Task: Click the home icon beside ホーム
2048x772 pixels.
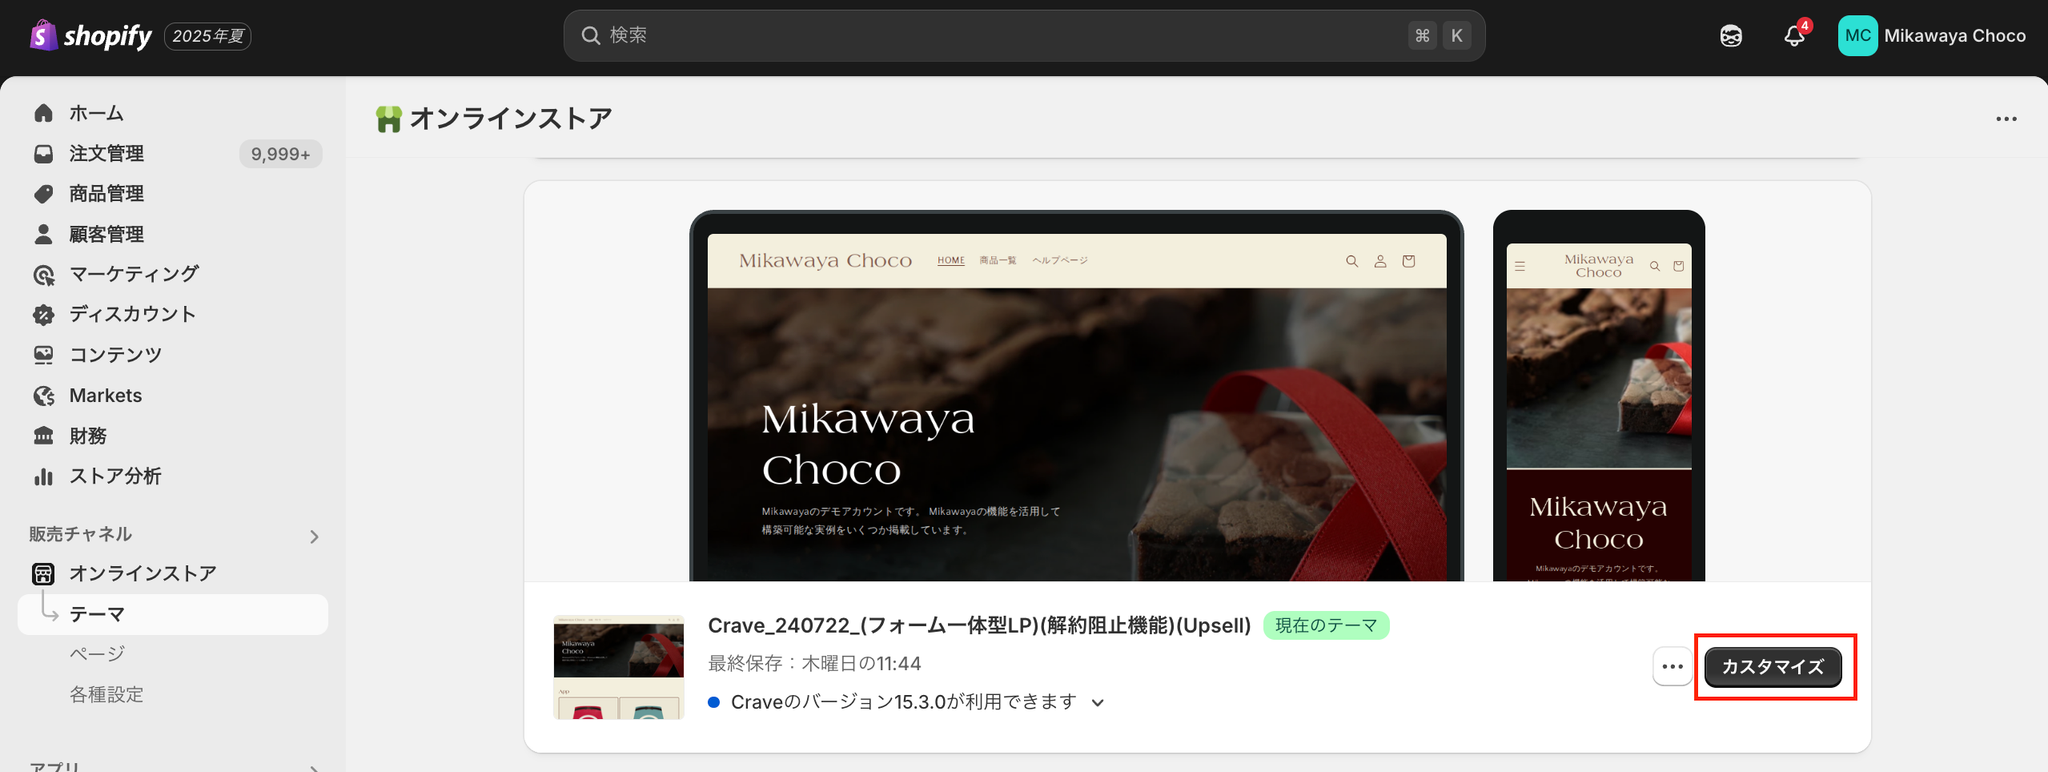Action: tap(43, 113)
